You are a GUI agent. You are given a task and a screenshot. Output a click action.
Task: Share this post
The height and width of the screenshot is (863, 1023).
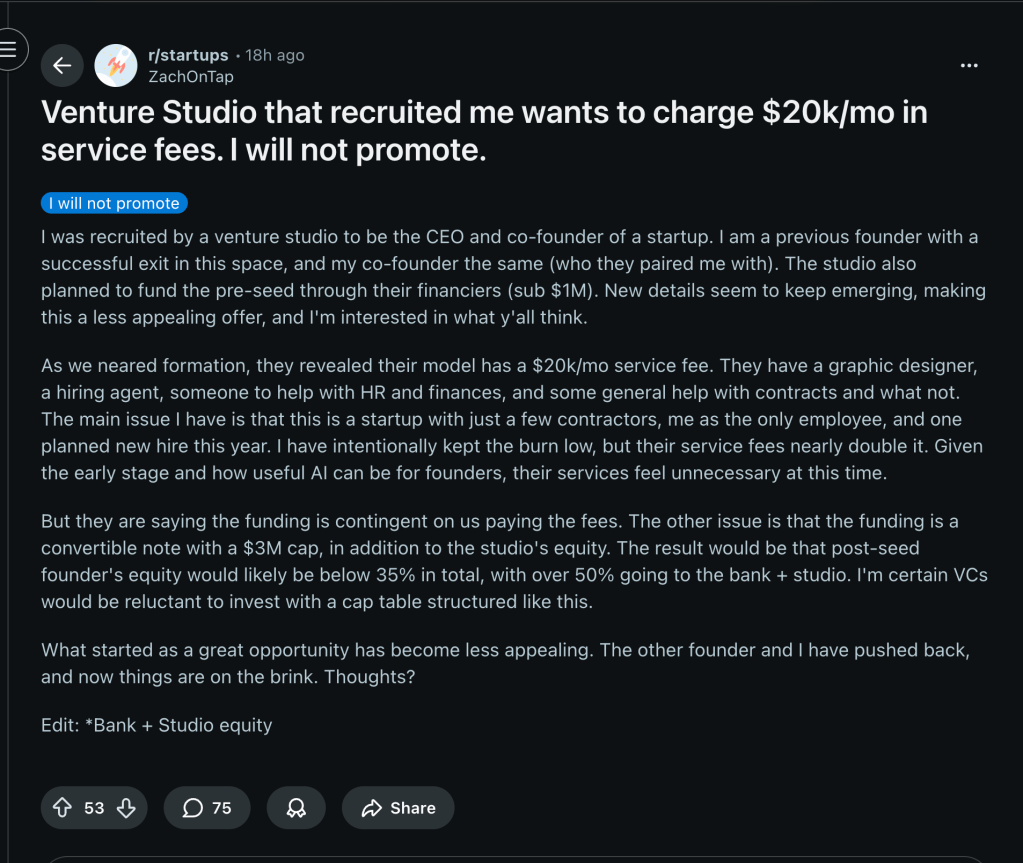pyautogui.click(x=398, y=808)
